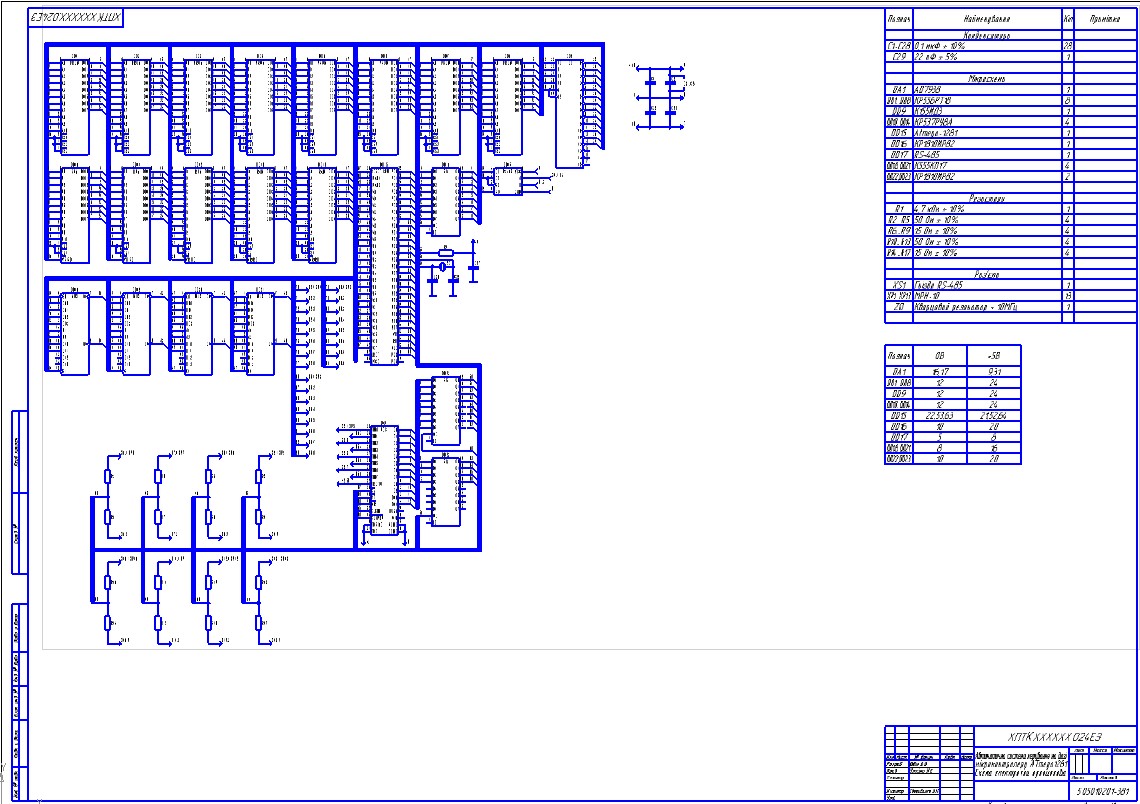This screenshot has width=1140, height=804.
Task: Select the '4,7 кОм ± 10%' resistor value
Action: click(x=939, y=209)
